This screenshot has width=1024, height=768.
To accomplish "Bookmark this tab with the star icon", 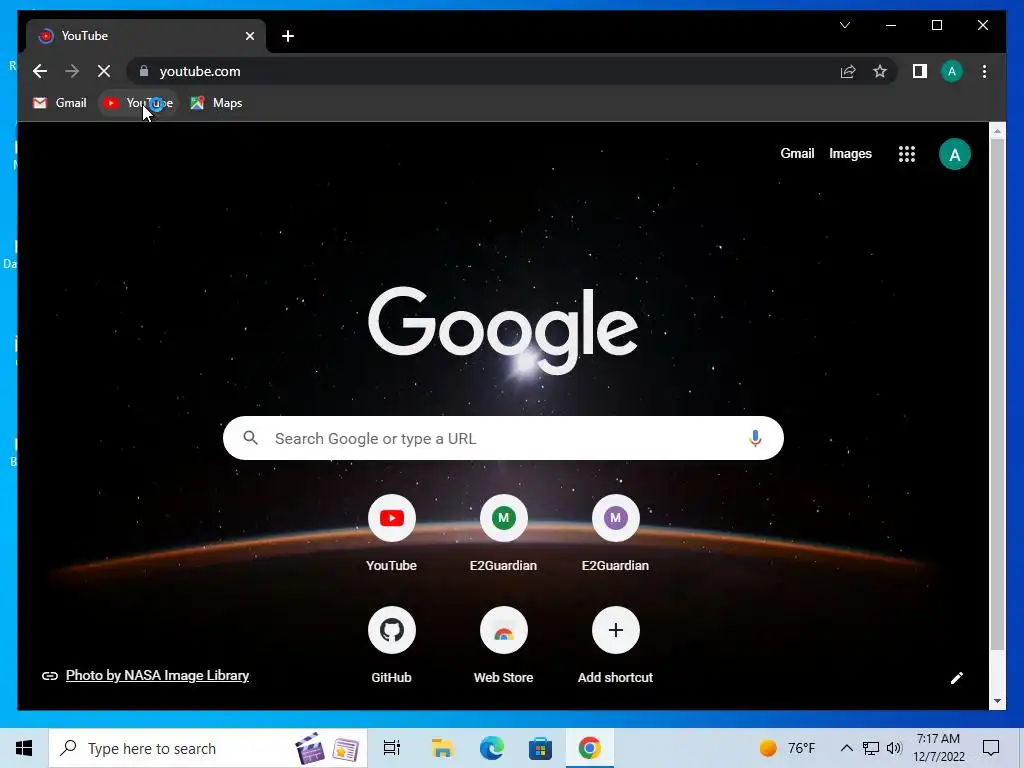I will tap(880, 71).
